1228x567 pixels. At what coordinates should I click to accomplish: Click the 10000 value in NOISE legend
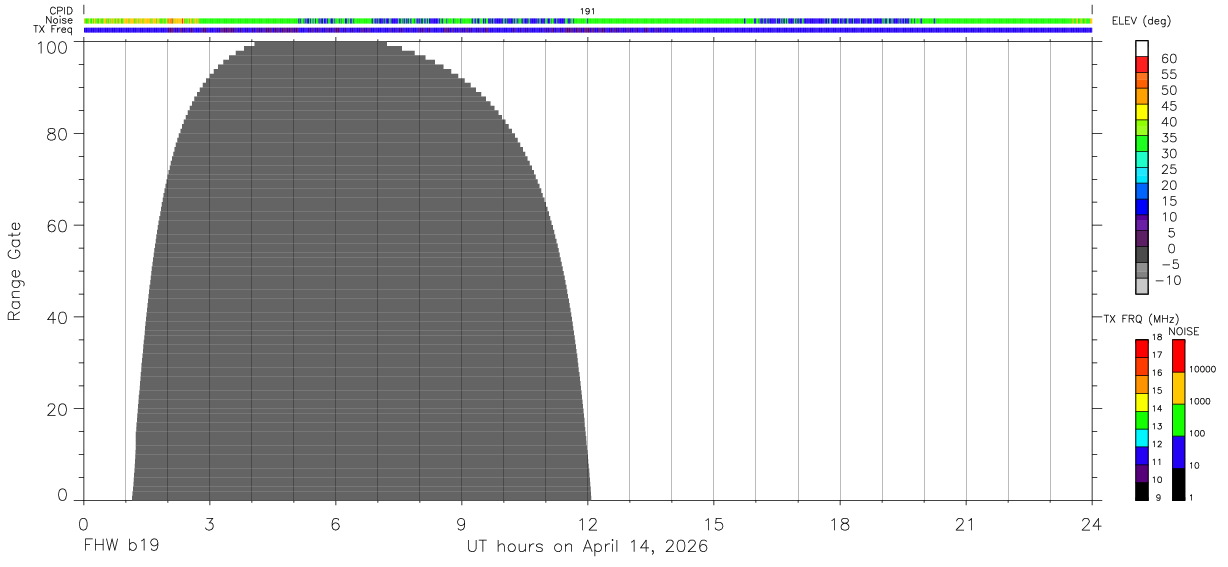pos(1204,369)
